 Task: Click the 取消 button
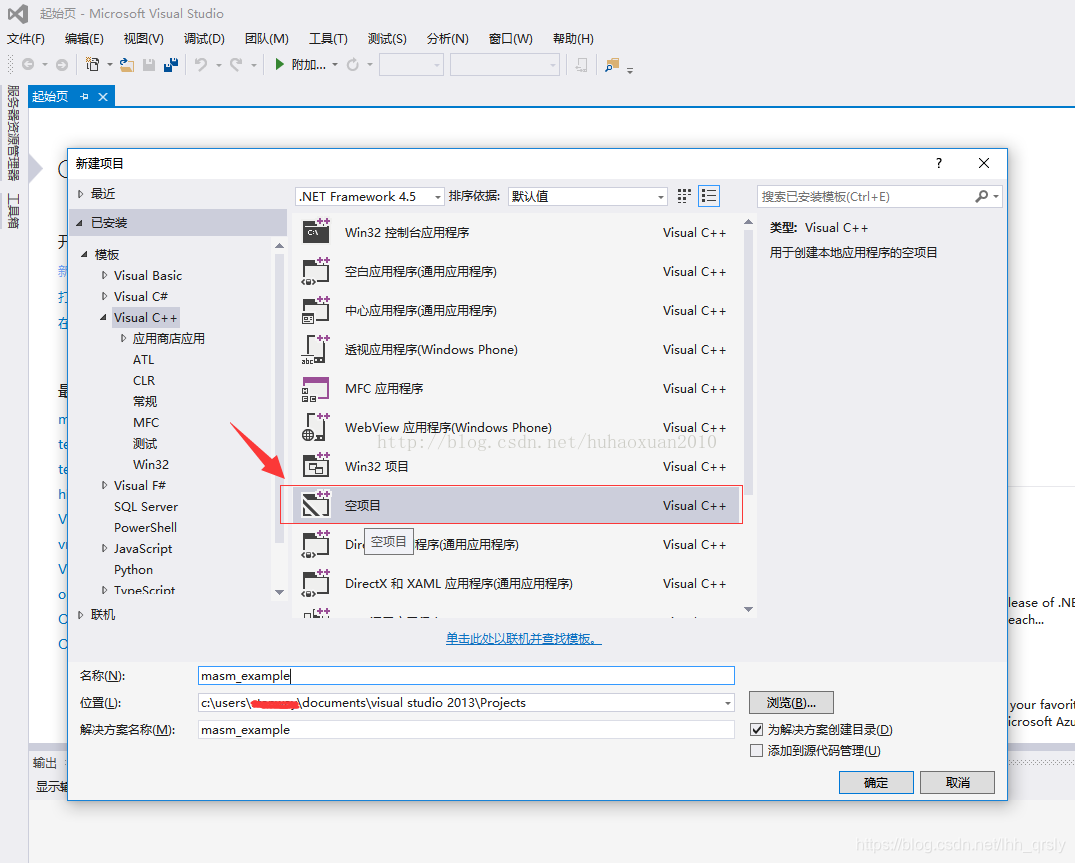pyautogui.click(x=957, y=783)
